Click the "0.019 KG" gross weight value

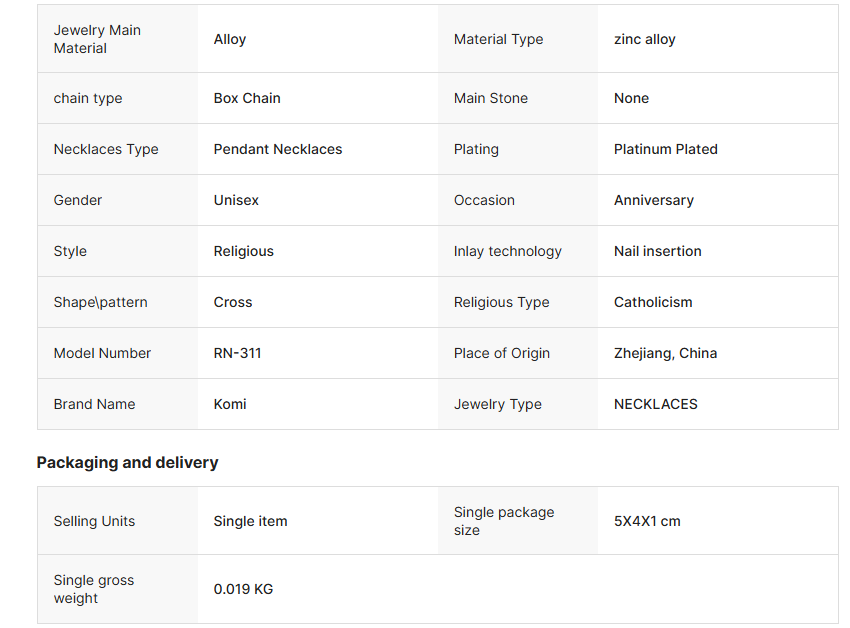(x=243, y=589)
